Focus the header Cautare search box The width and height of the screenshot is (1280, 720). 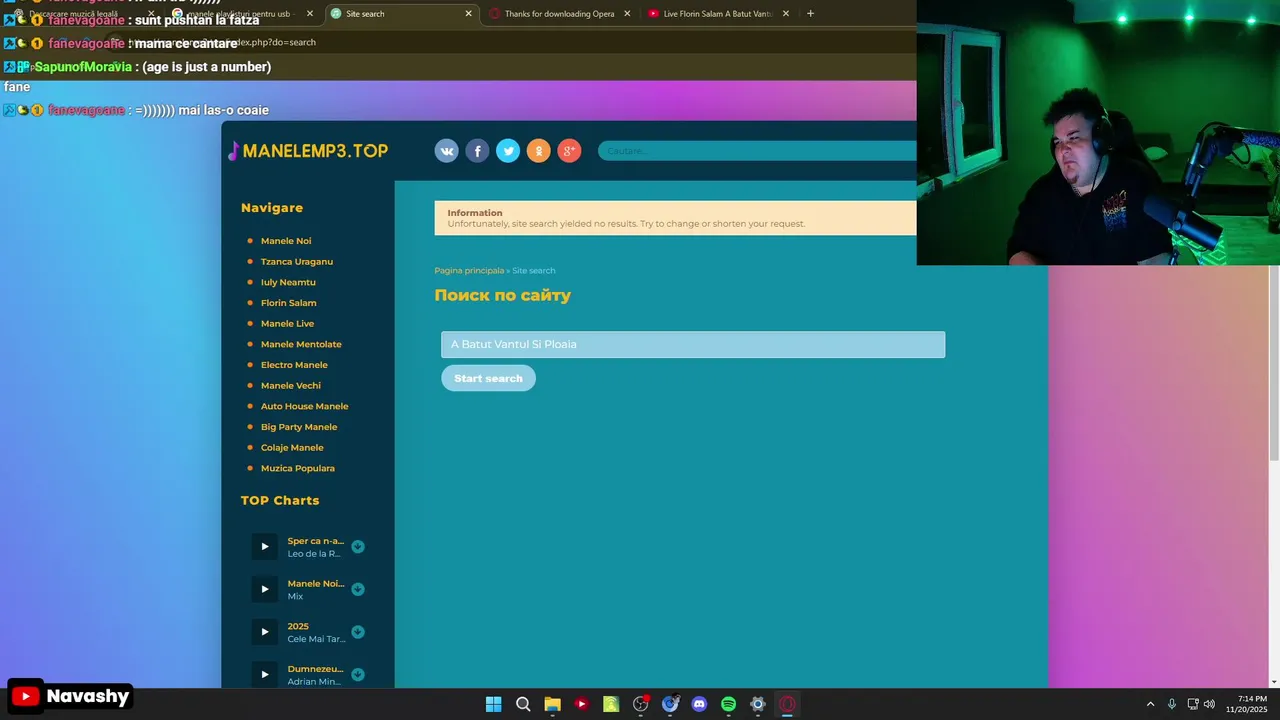tap(757, 151)
